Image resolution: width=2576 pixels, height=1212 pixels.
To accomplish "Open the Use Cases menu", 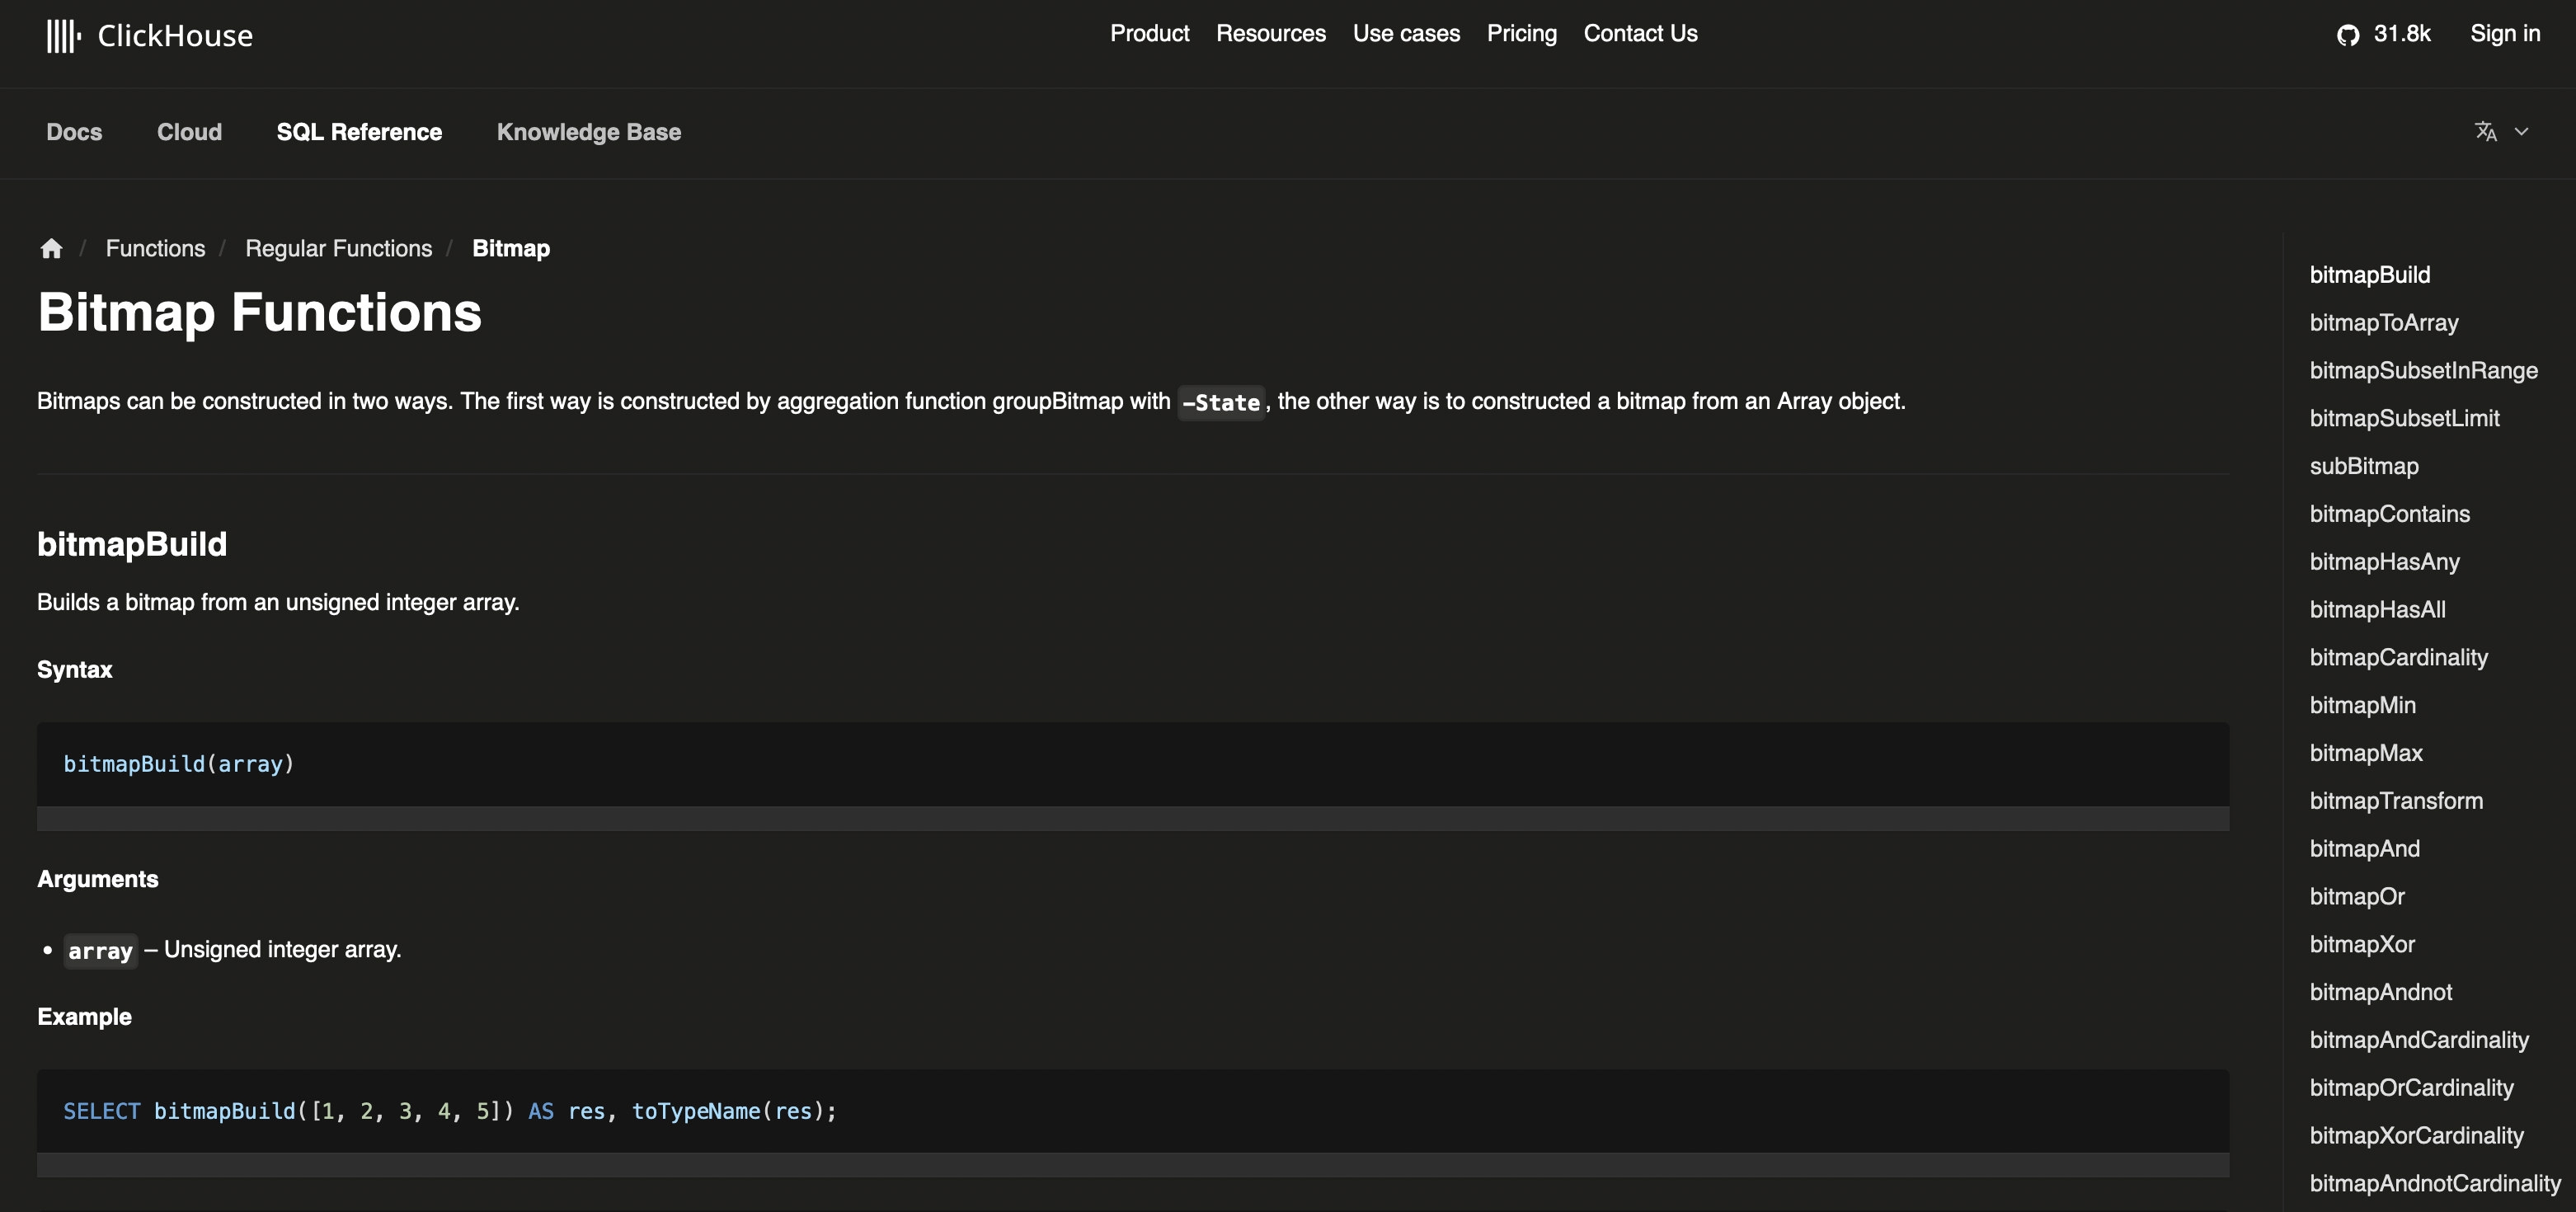I will (1406, 33).
